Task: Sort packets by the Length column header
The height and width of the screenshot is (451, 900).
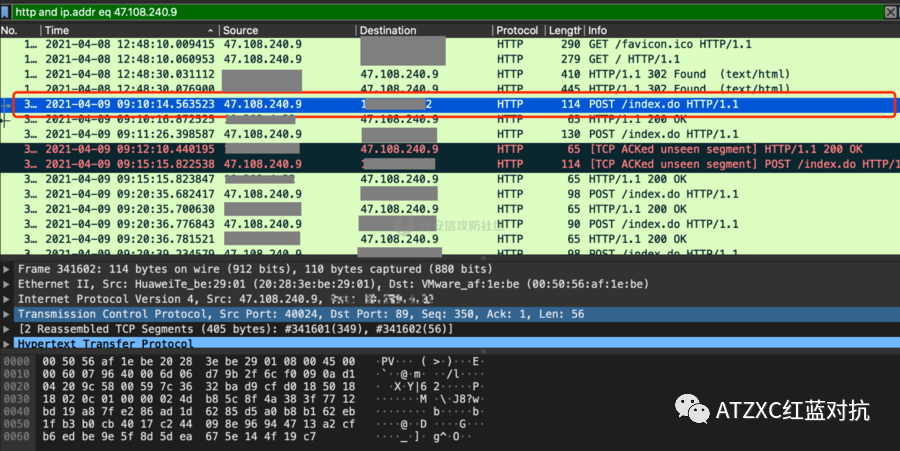Action: click(x=565, y=30)
